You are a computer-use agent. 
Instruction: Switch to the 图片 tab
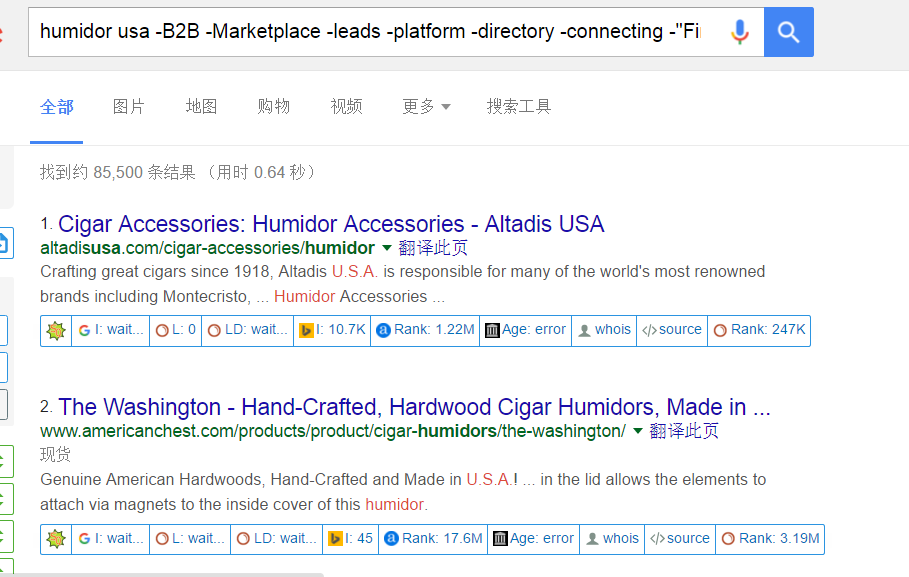[129, 107]
